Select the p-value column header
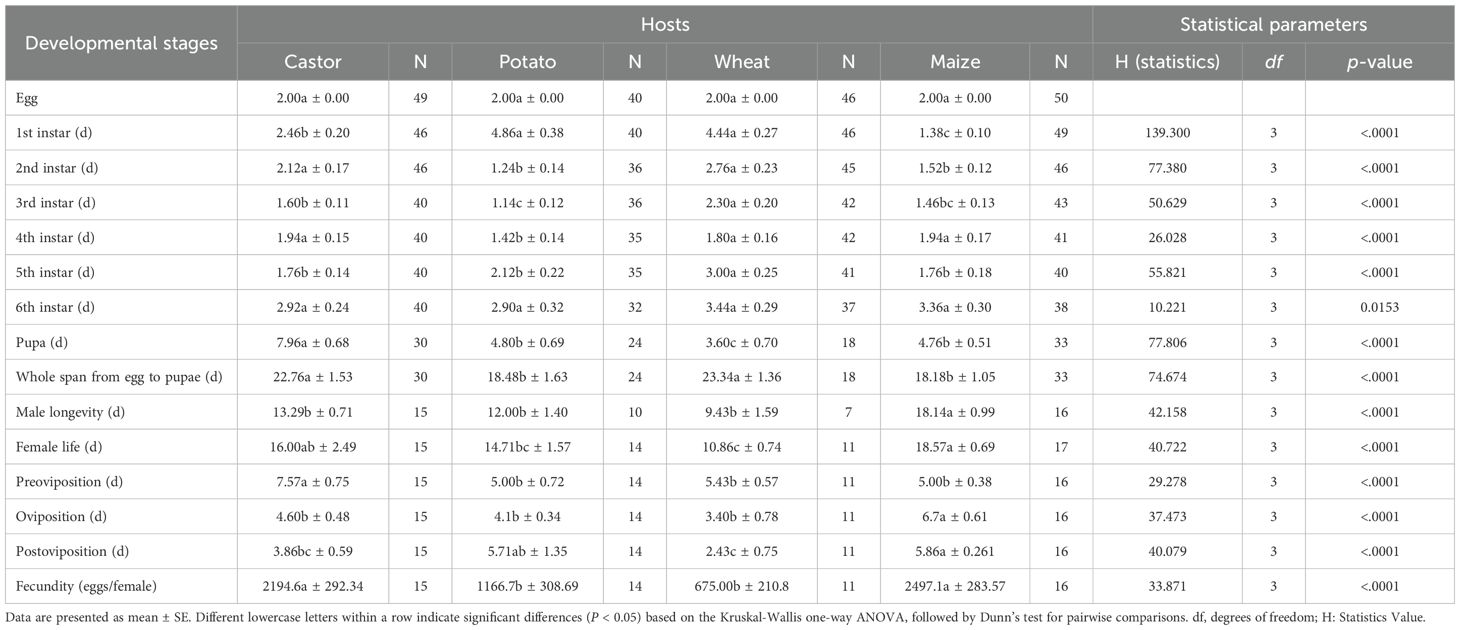Screen dimensions: 1460x630 click(x=1379, y=62)
